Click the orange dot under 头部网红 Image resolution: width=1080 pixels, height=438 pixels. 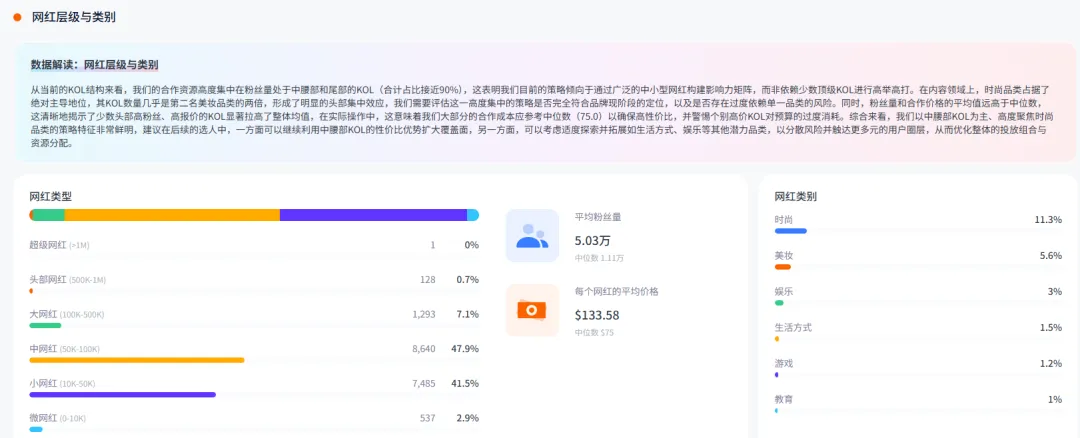(31, 291)
